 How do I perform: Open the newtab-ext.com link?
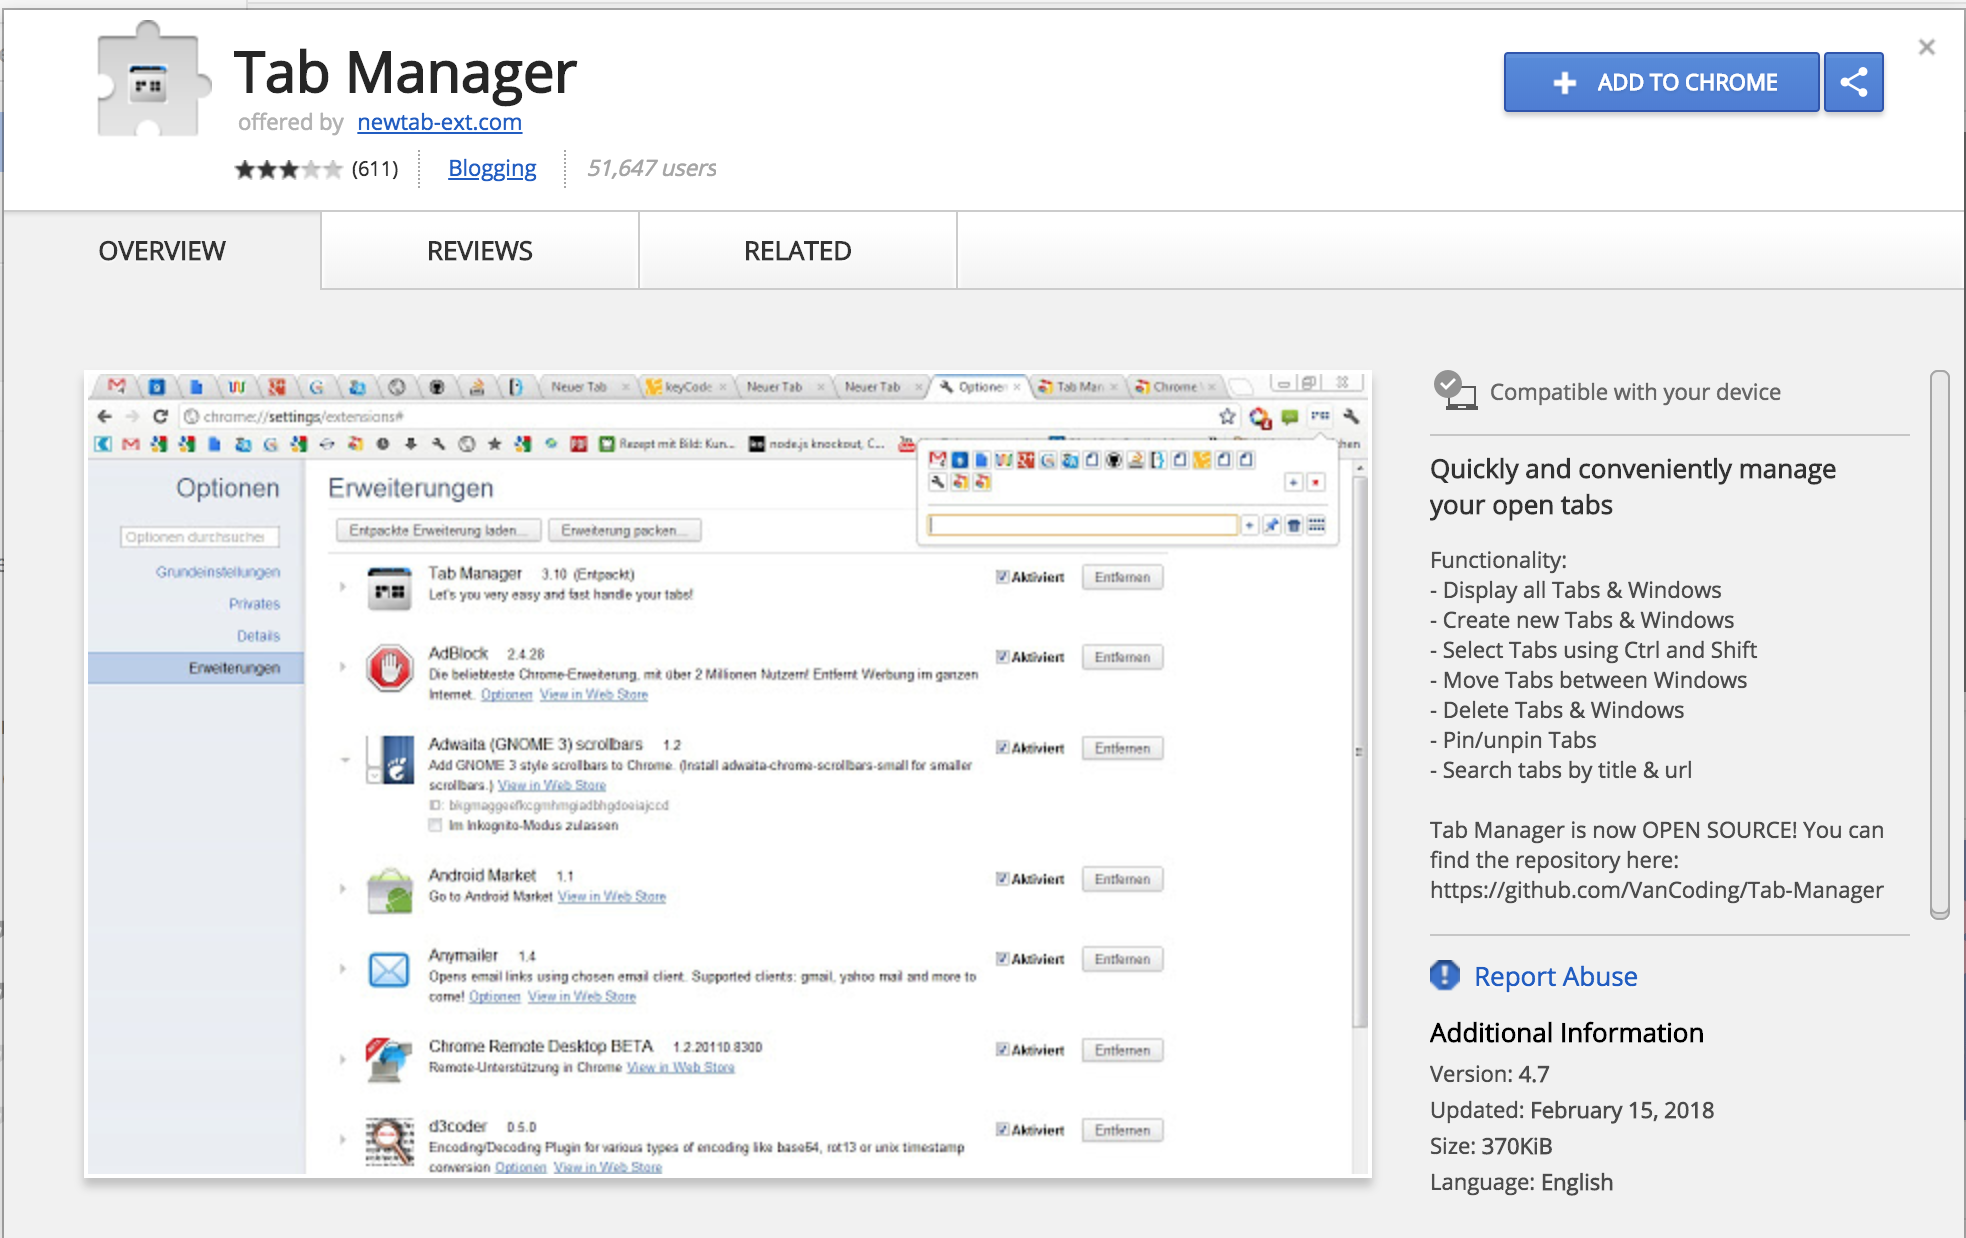(439, 122)
